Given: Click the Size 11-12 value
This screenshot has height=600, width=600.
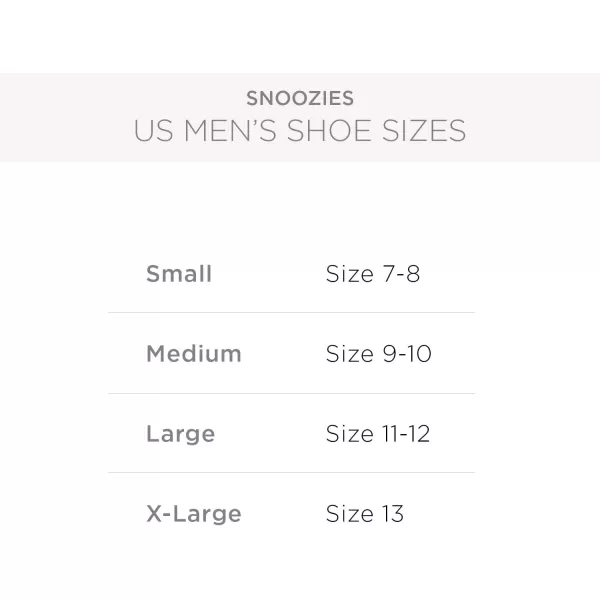Looking at the screenshot, I should (x=378, y=434).
